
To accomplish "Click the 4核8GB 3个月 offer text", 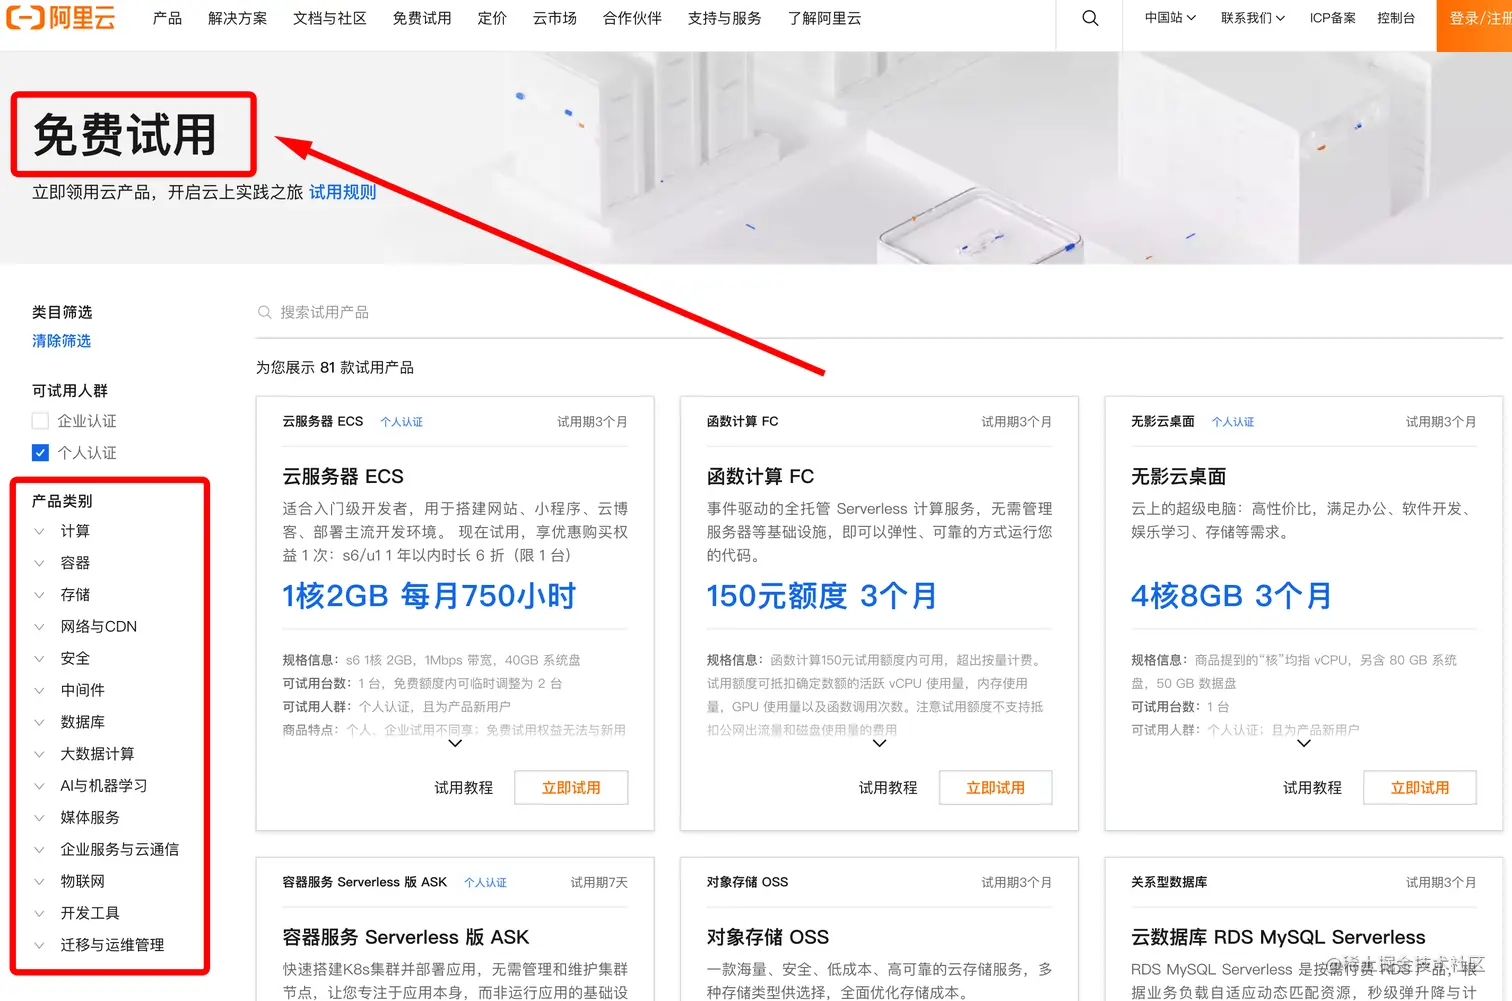I will 1232,596.
